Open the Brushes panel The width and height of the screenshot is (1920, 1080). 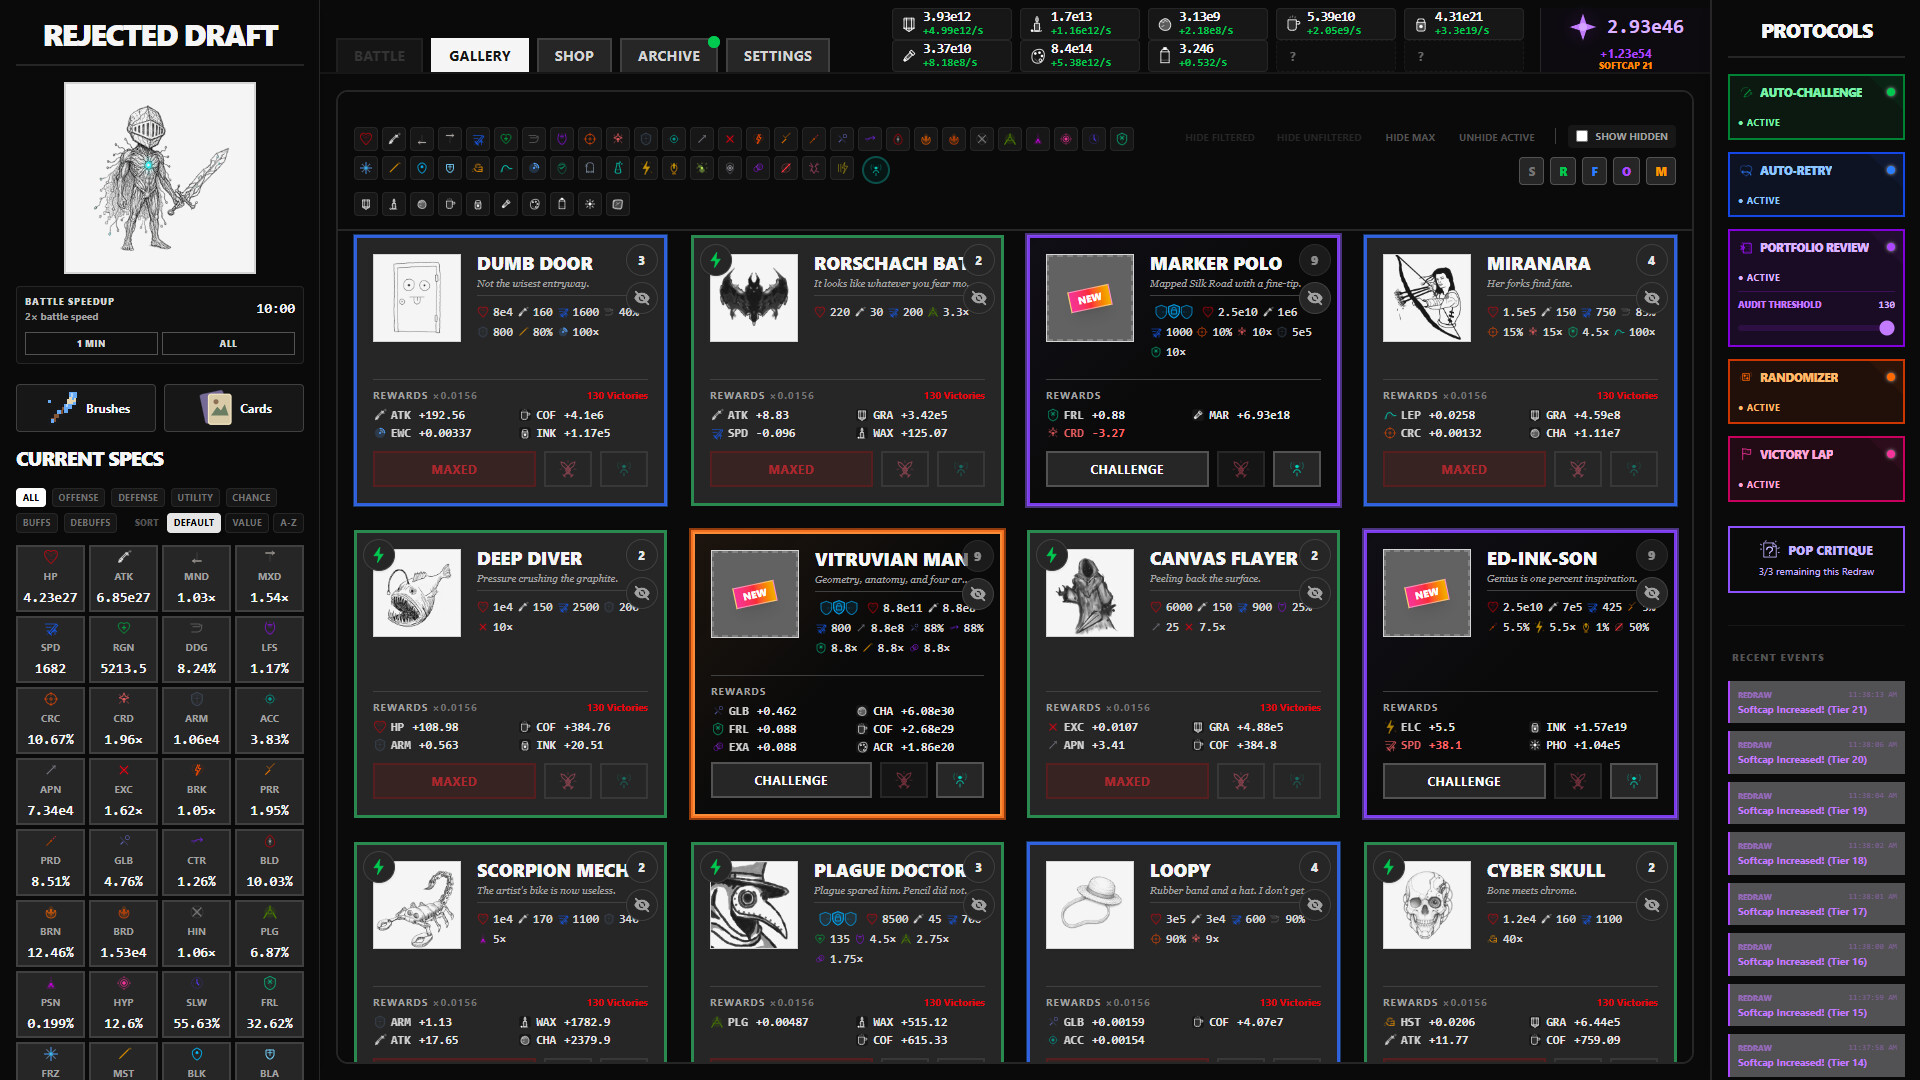pyautogui.click(x=86, y=408)
